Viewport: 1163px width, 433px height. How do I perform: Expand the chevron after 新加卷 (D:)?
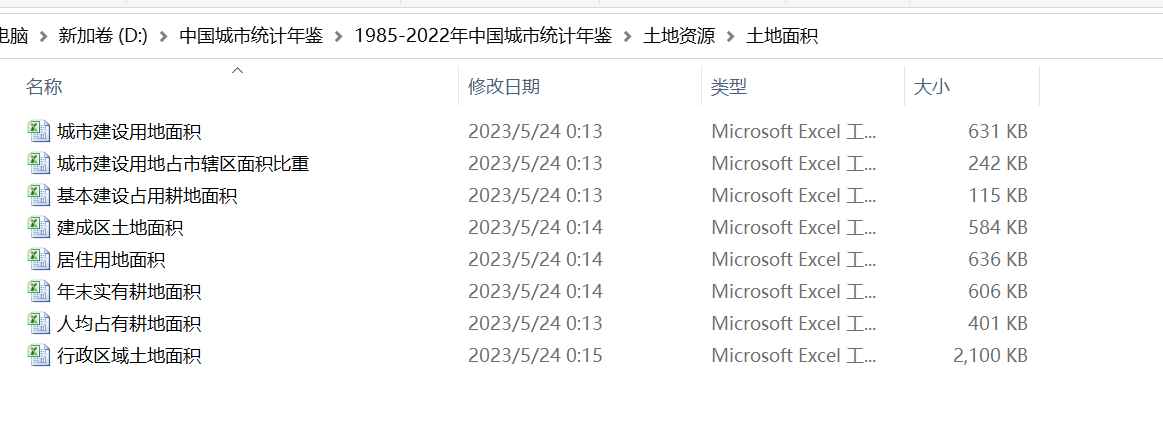click(x=163, y=36)
